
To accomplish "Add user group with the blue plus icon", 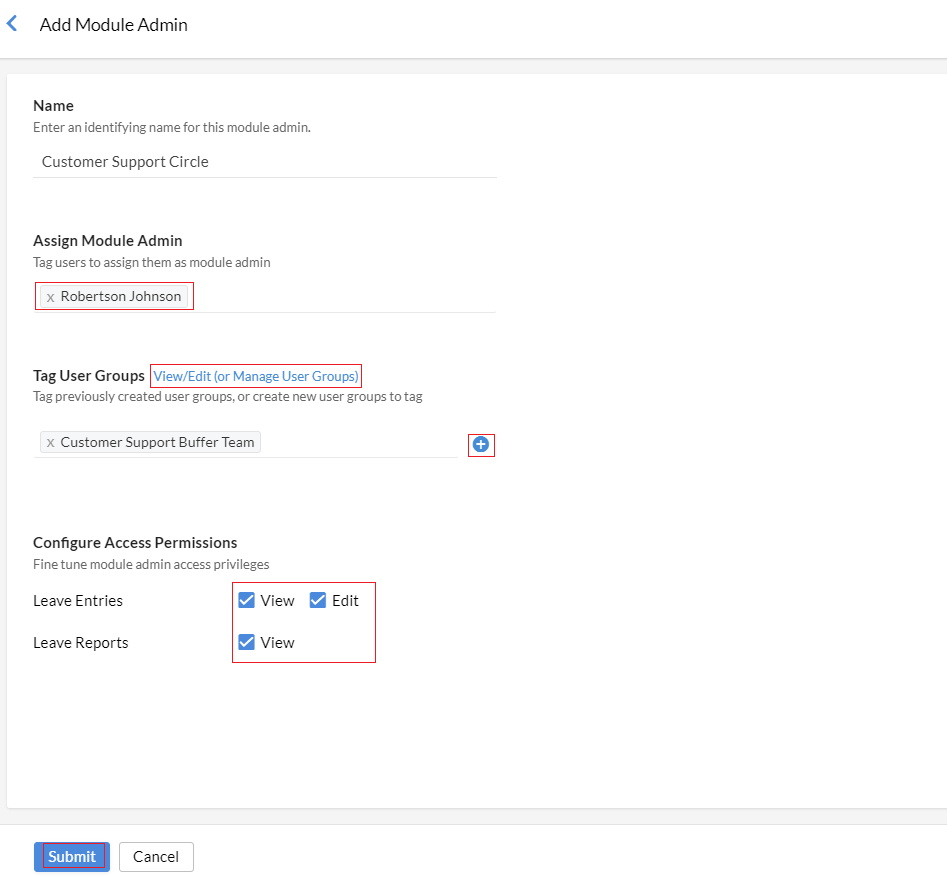I will point(481,444).
